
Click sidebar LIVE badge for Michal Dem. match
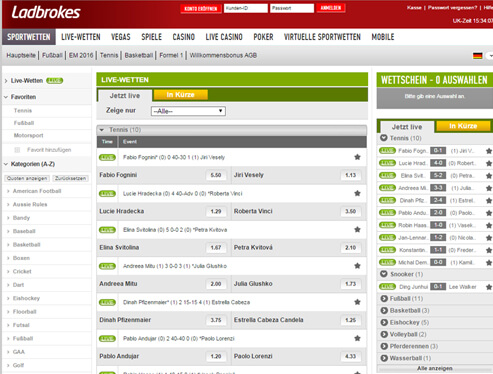[387, 262]
